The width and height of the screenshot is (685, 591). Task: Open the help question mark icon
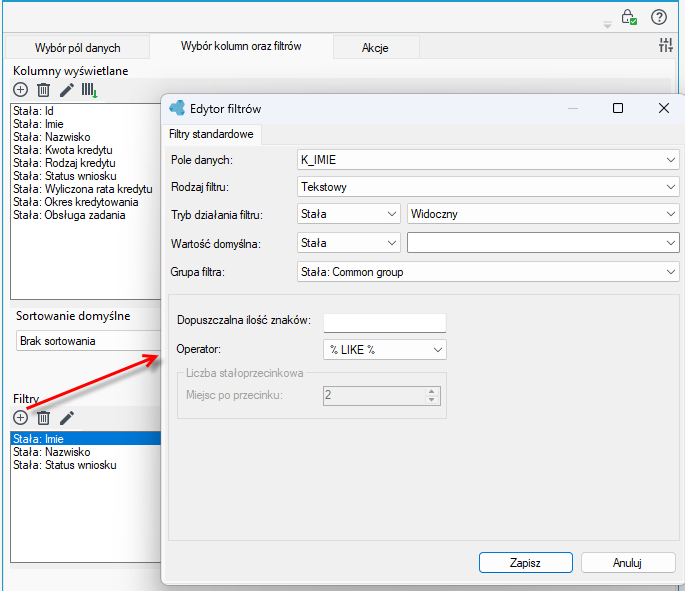pos(659,17)
